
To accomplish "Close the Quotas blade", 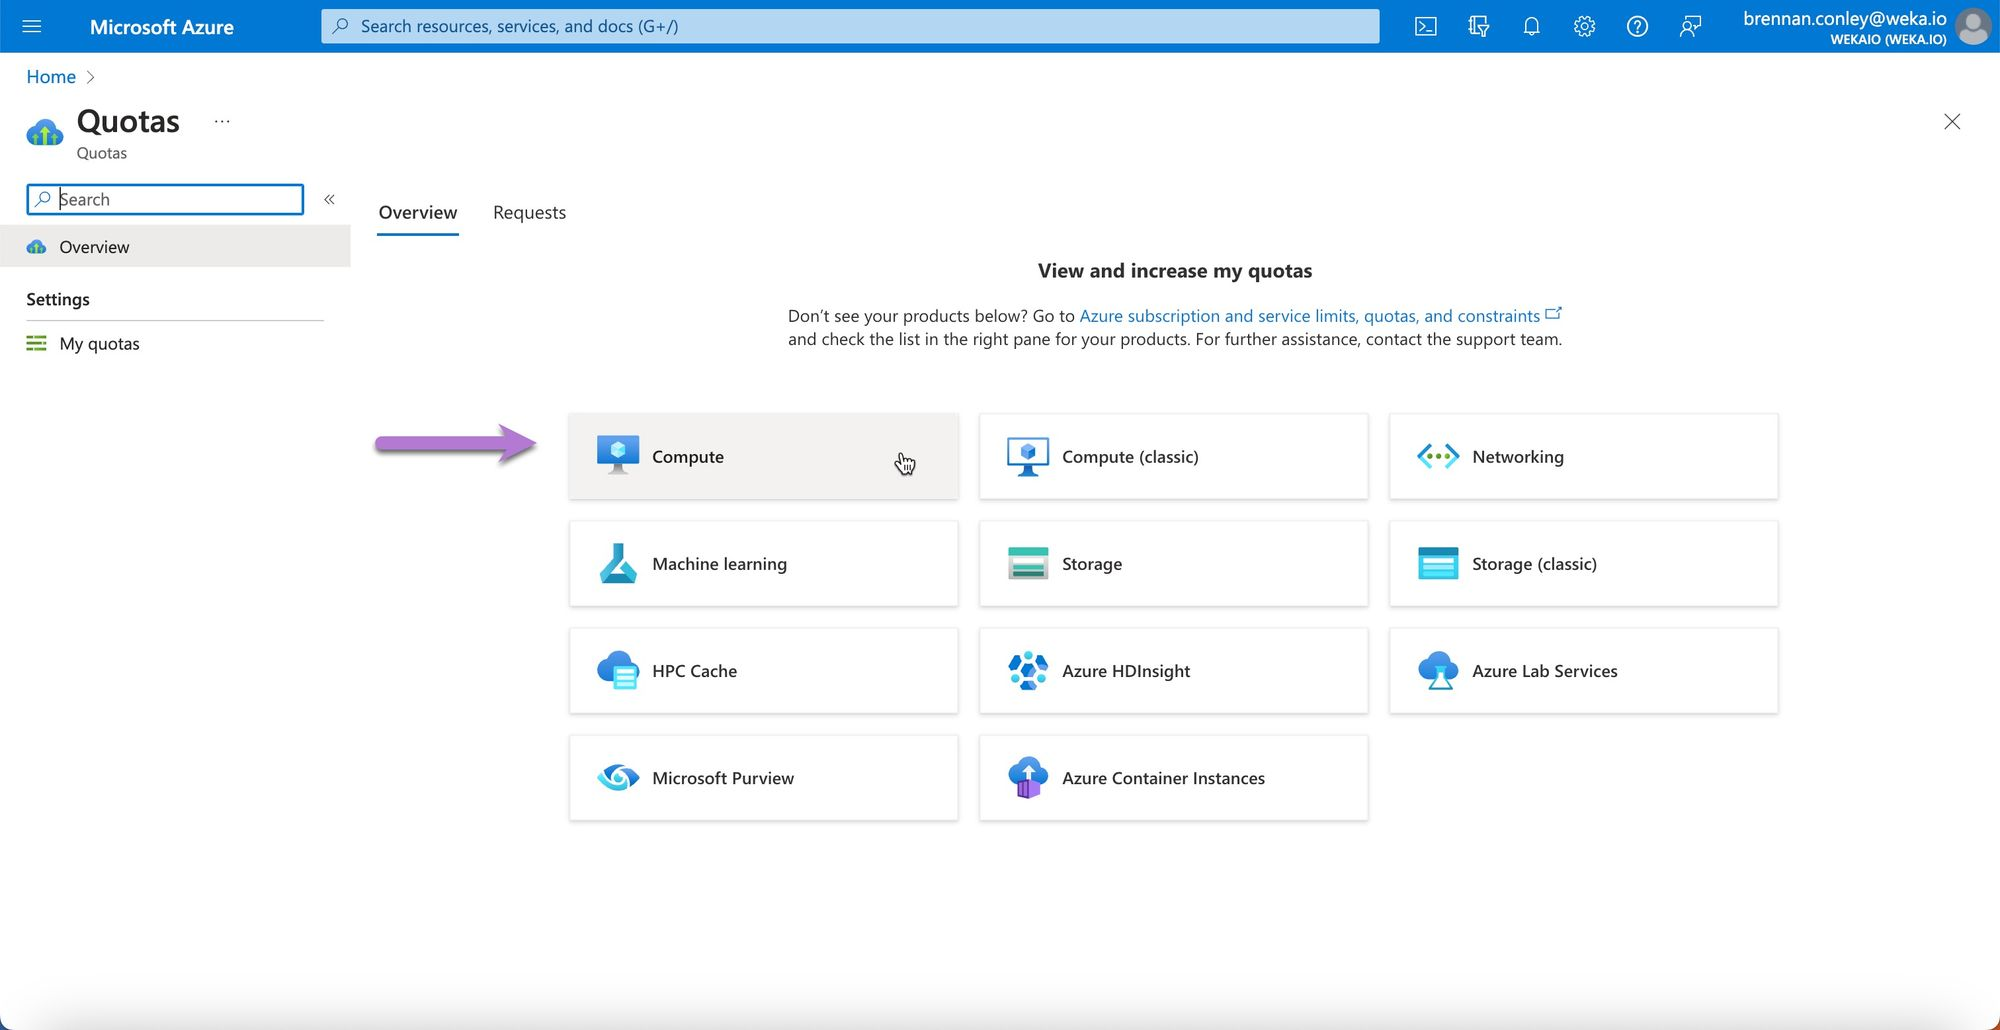I will click(x=1951, y=122).
